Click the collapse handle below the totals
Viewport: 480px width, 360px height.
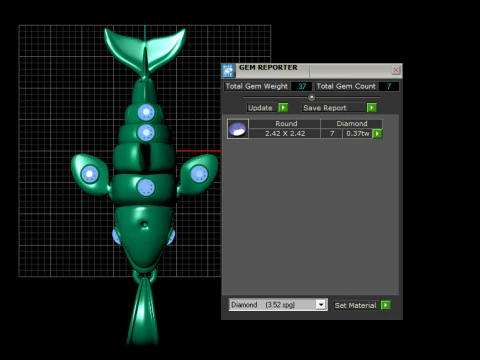[311, 97]
